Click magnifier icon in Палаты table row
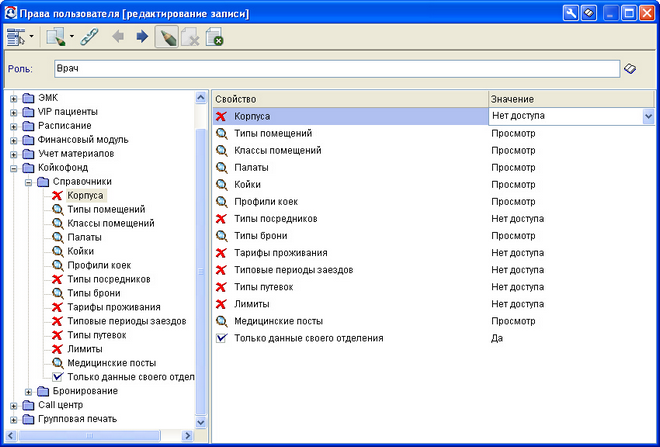This screenshot has width=660, height=447. (x=221, y=168)
